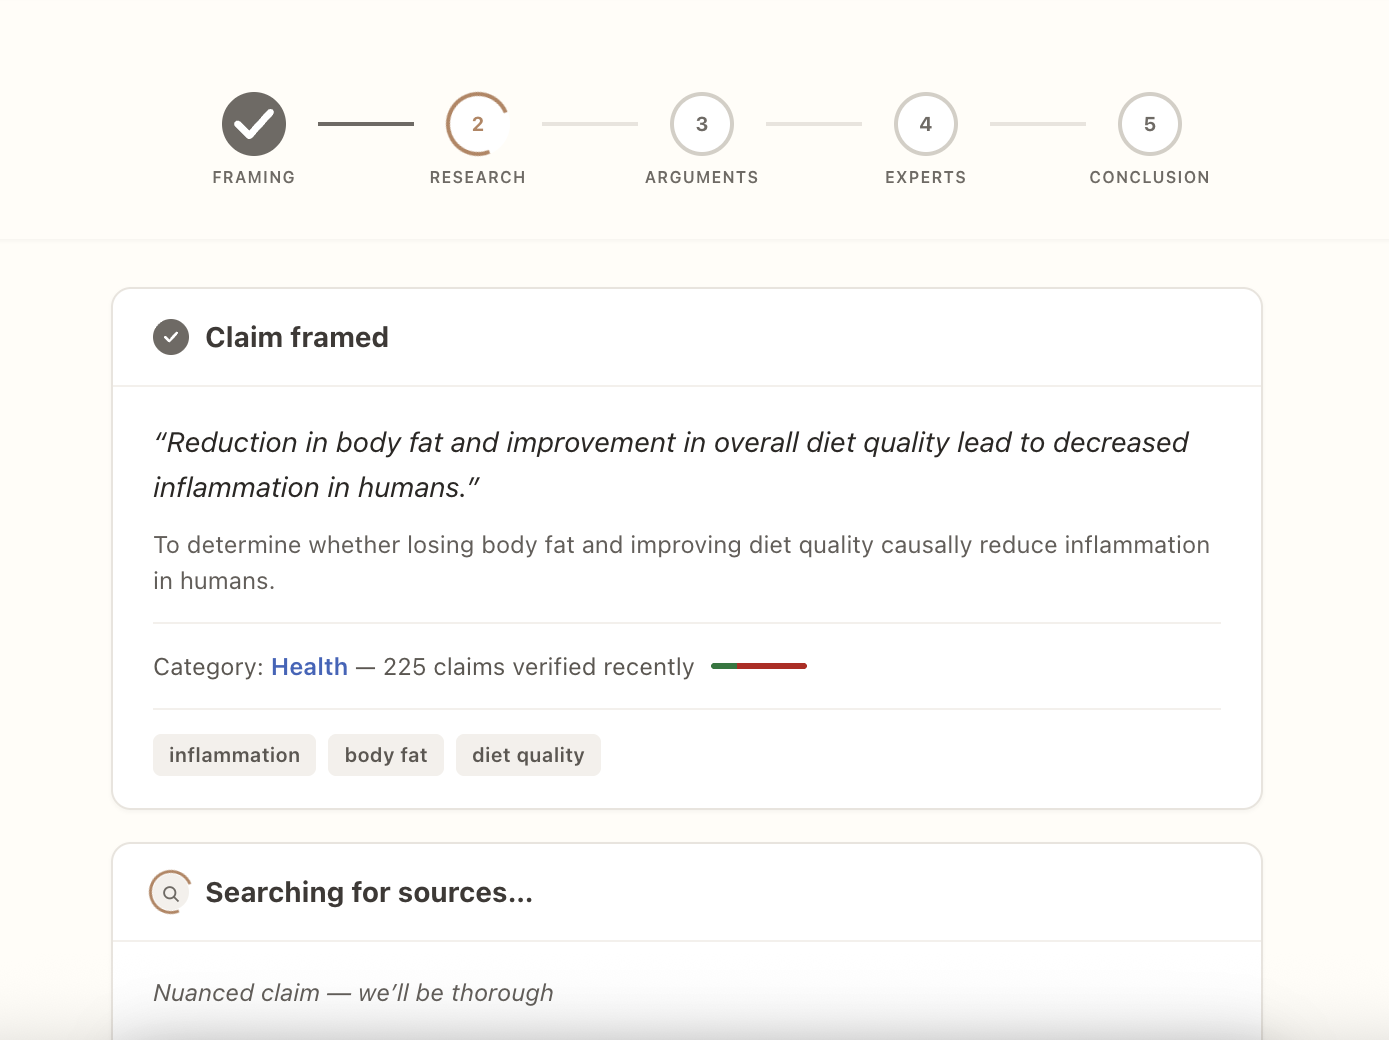Toggle the body fat tag chip
The image size is (1389, 1040).
pyautogui.click(x=385, y=755)
